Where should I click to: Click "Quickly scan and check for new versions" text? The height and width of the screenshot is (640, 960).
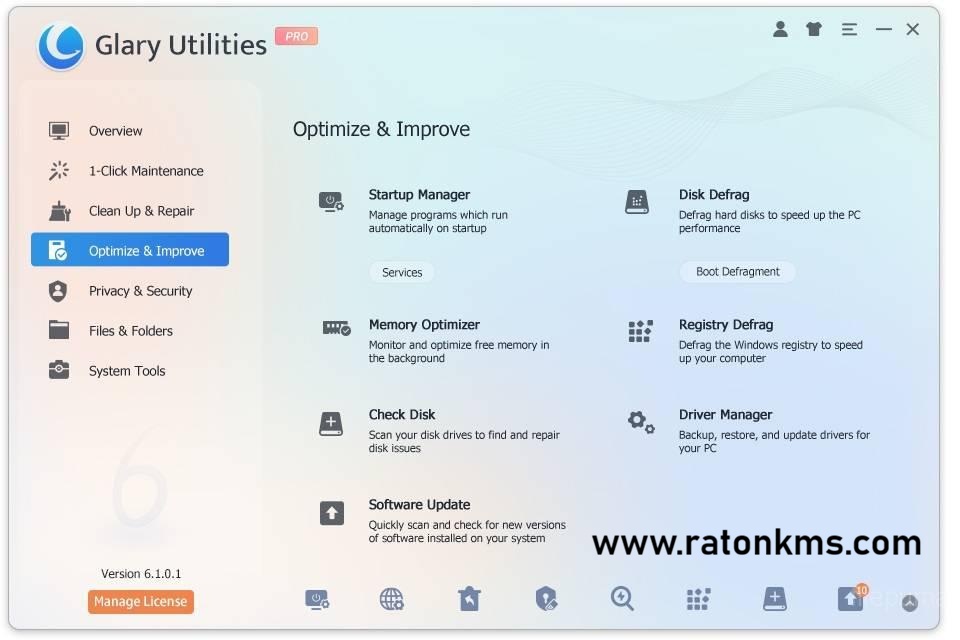coord(467,532)
